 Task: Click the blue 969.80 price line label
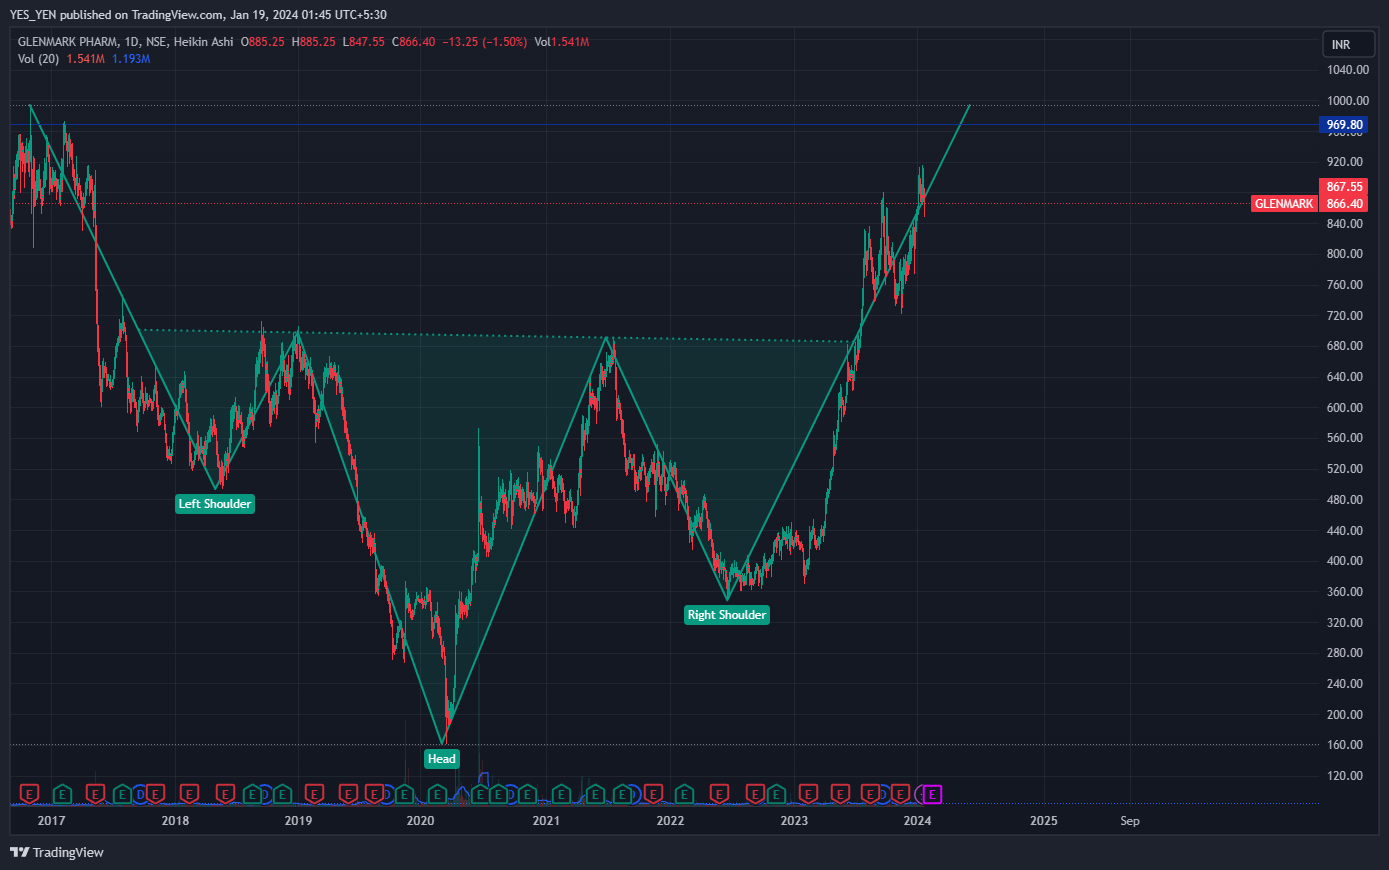(x=1345, y=125)
